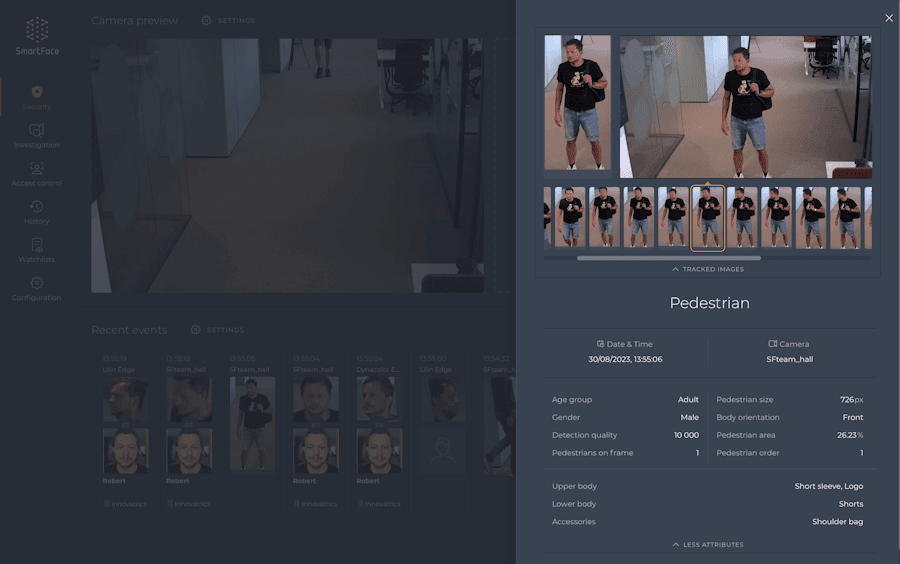Viewport: 900px width, 564px height.
Task: Click the Detection quality value 10 000
Action: 686,435
